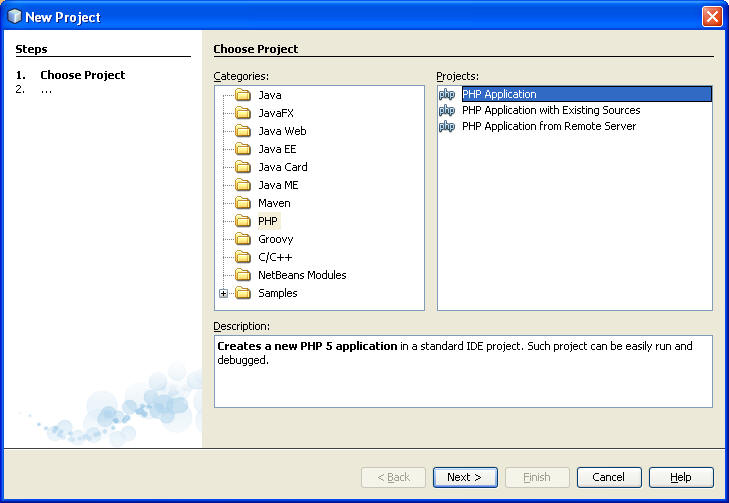Click the Java category folder icon
Viewport: 729px width, 503px height.
pos(243,95)
